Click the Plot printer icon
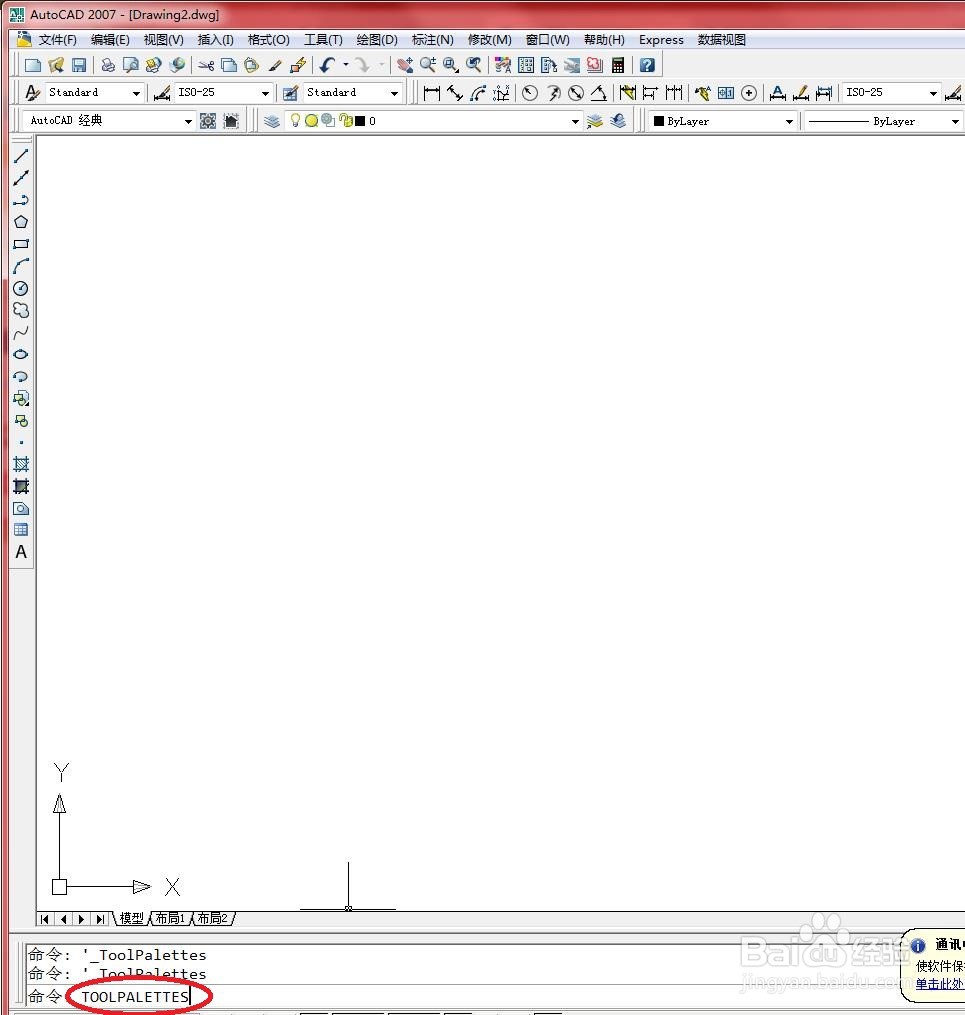The image size is (965, 1015). tap(108, 65)
